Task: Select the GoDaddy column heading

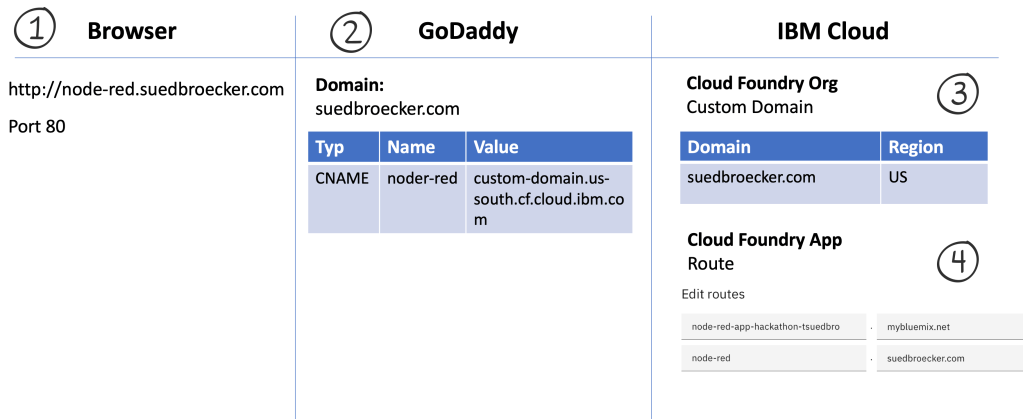Action: point(468,31)
